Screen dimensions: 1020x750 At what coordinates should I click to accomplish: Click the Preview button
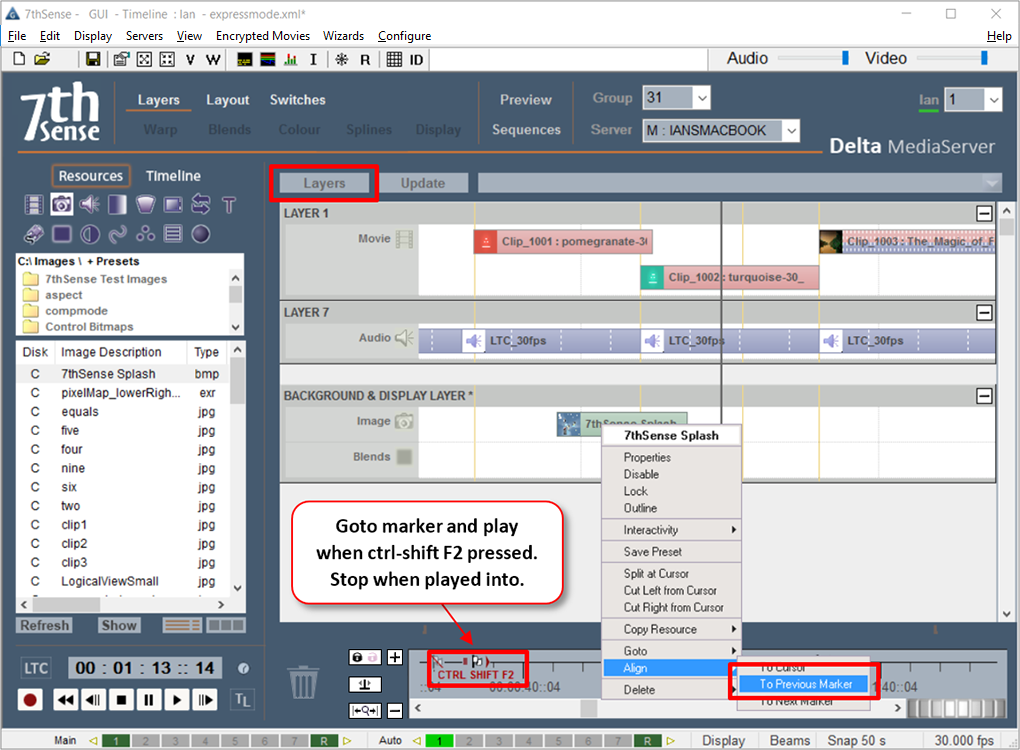click(526, 100)
